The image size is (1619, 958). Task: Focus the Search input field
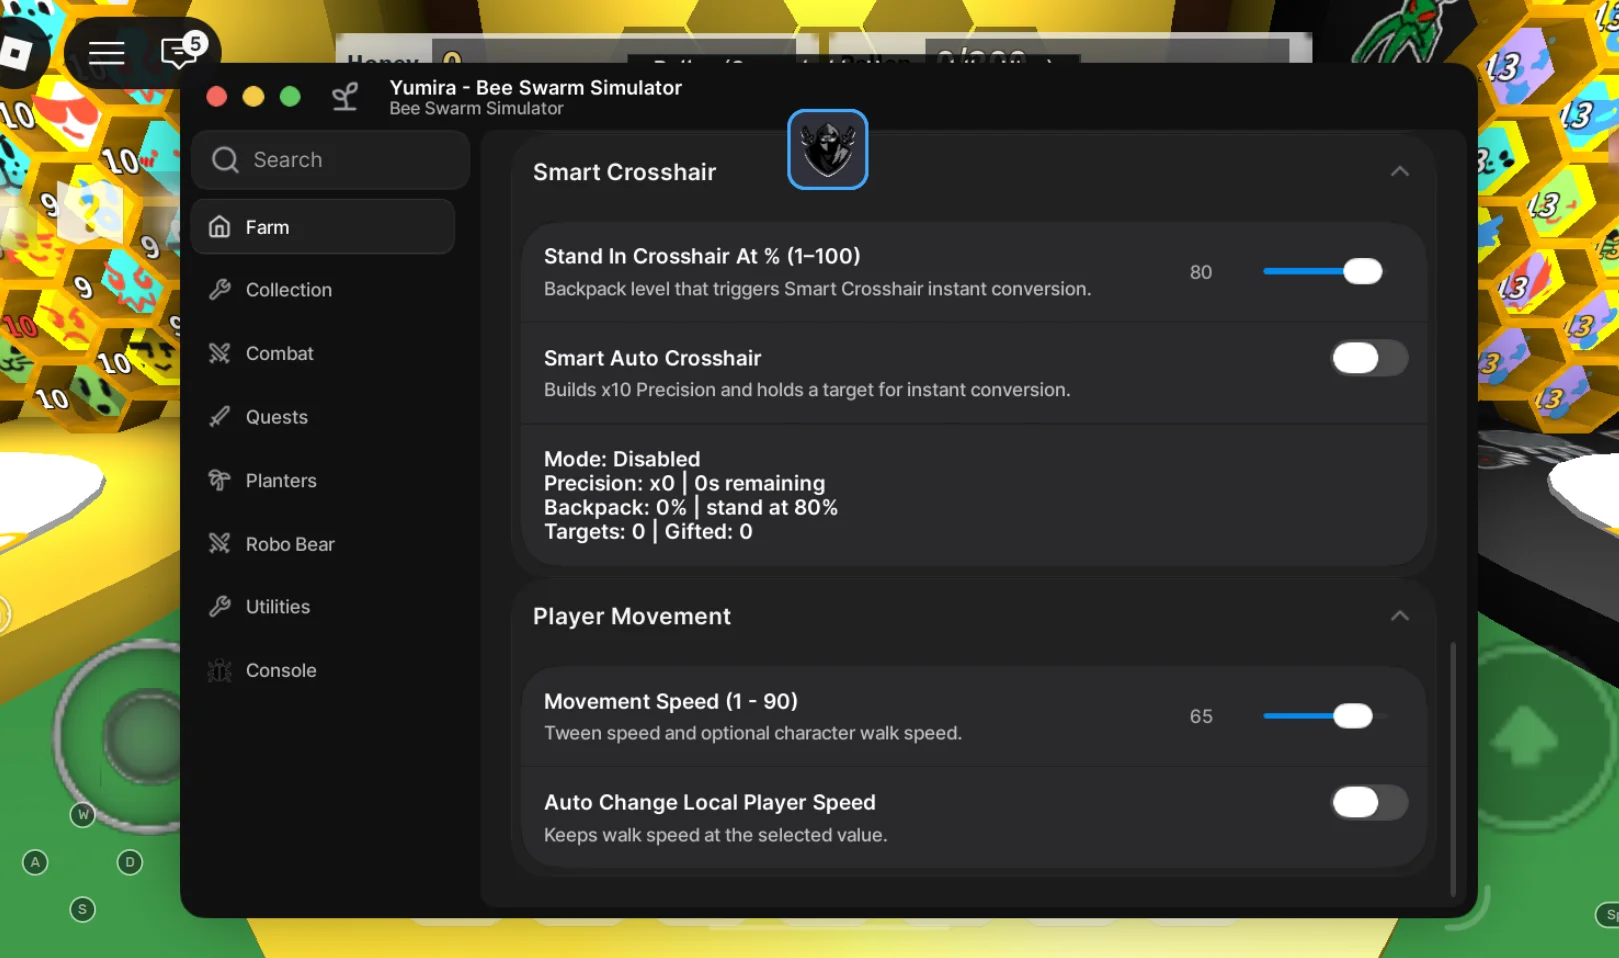(x=330, y=160)
